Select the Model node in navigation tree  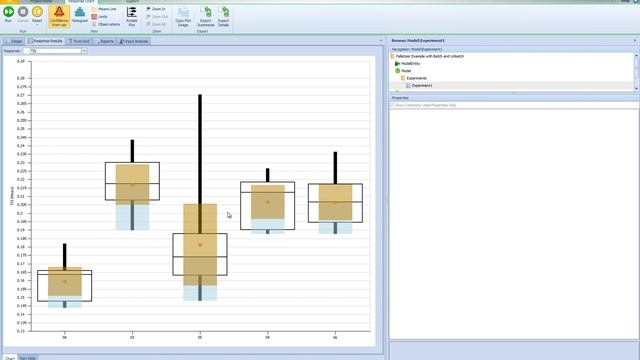point(406,71)
